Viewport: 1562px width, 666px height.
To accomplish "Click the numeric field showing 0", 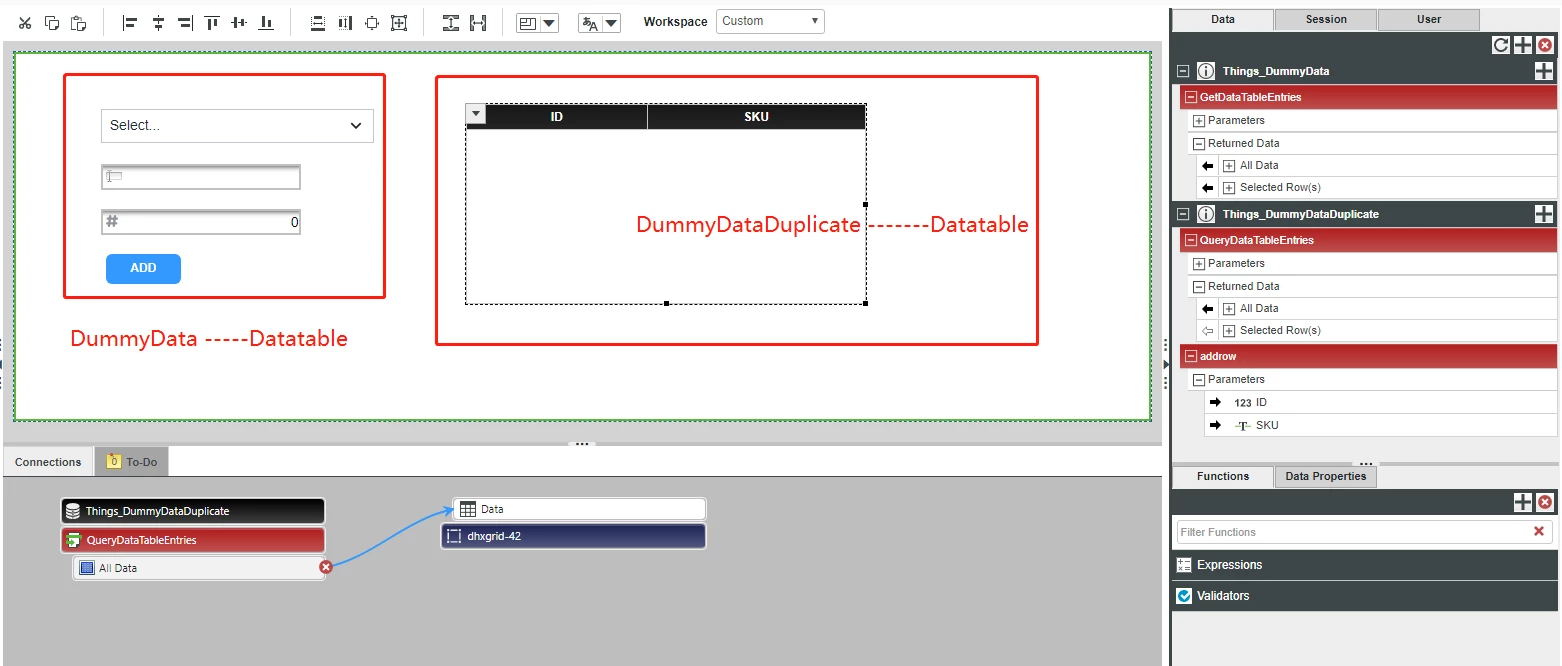I will (201, 222).
